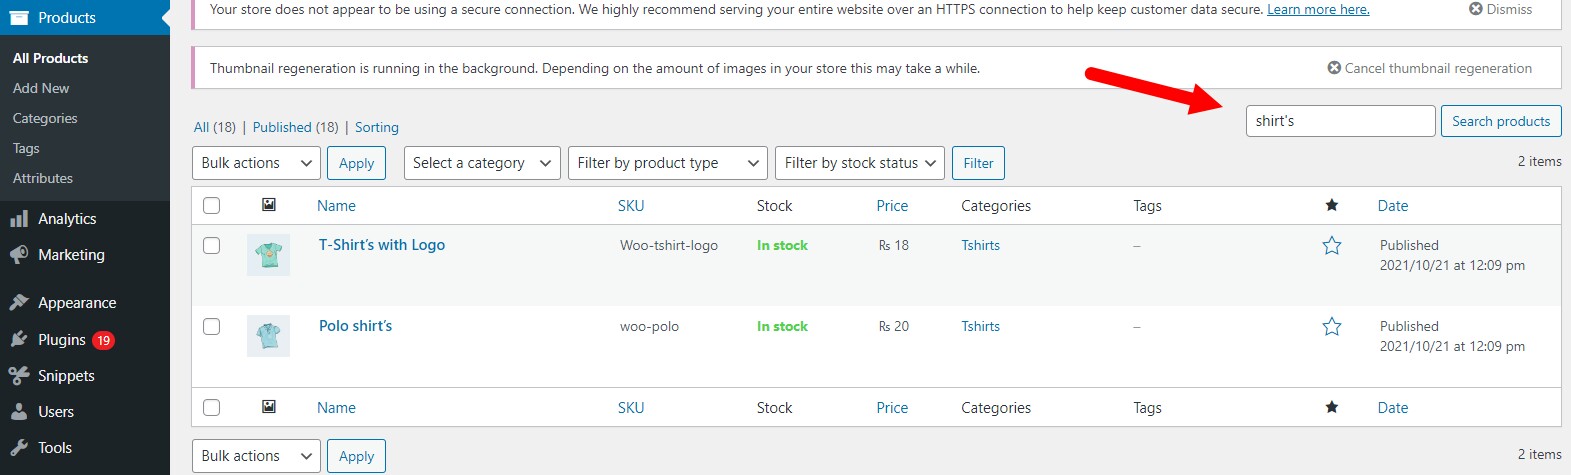
Task: Open the Learn more here link
Action: [x=1318, y=9]
